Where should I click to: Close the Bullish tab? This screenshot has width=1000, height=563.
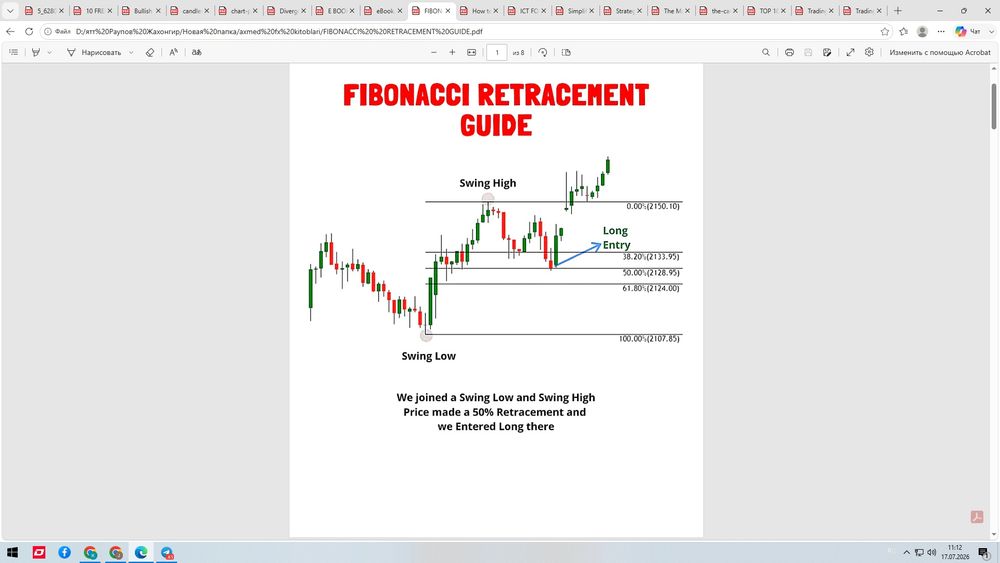click(x=158, y=11)
